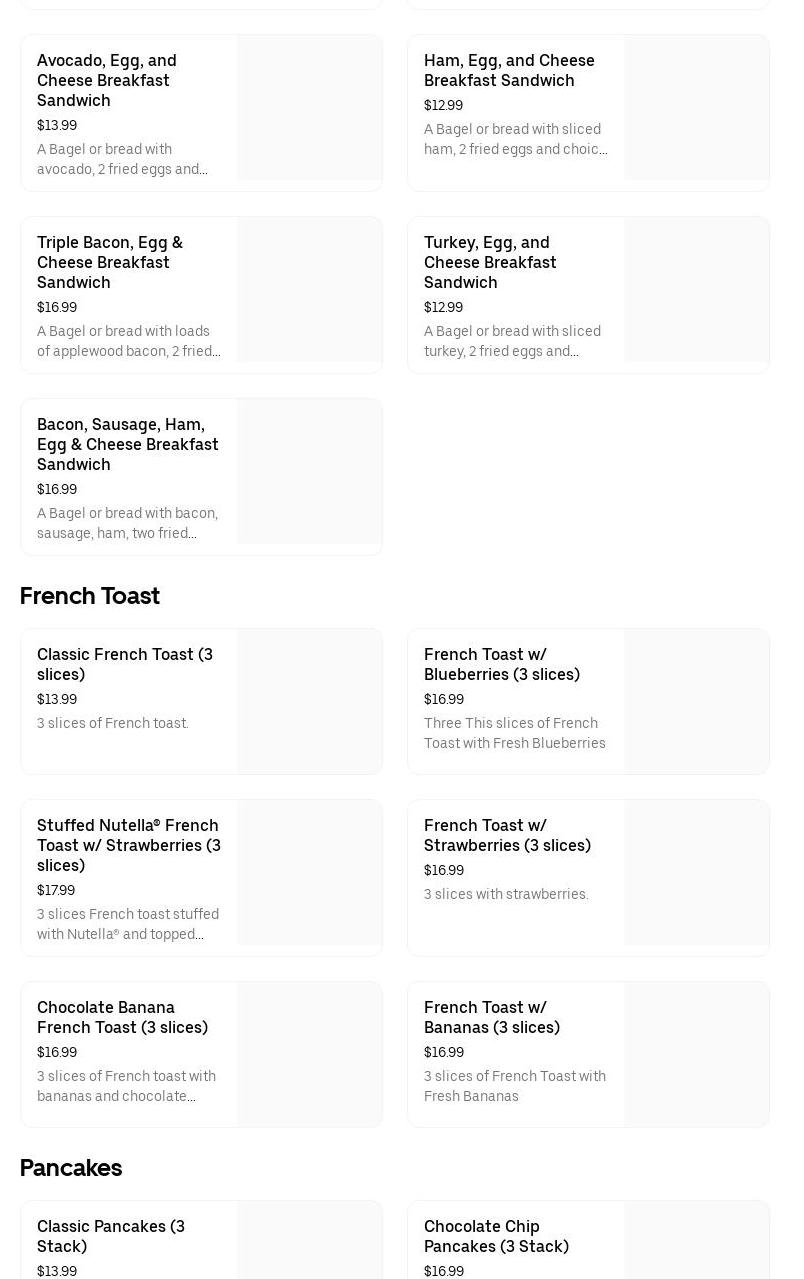Select Stuffed Nutella French Toast w/ Strawberries
The width and height of the screenshot is (804, 1279).
128,845
